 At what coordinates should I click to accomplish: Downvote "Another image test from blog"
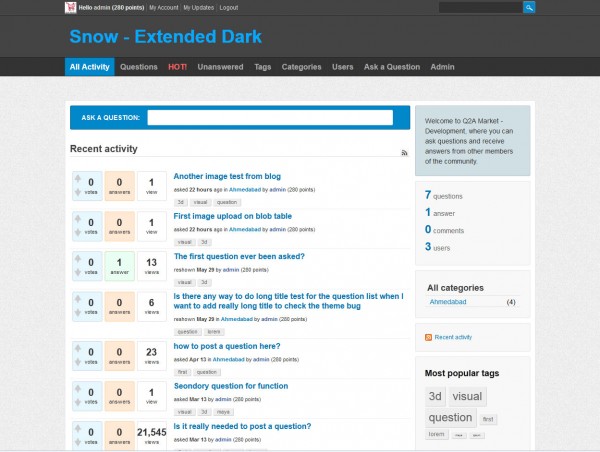click(x=79, y=193)
